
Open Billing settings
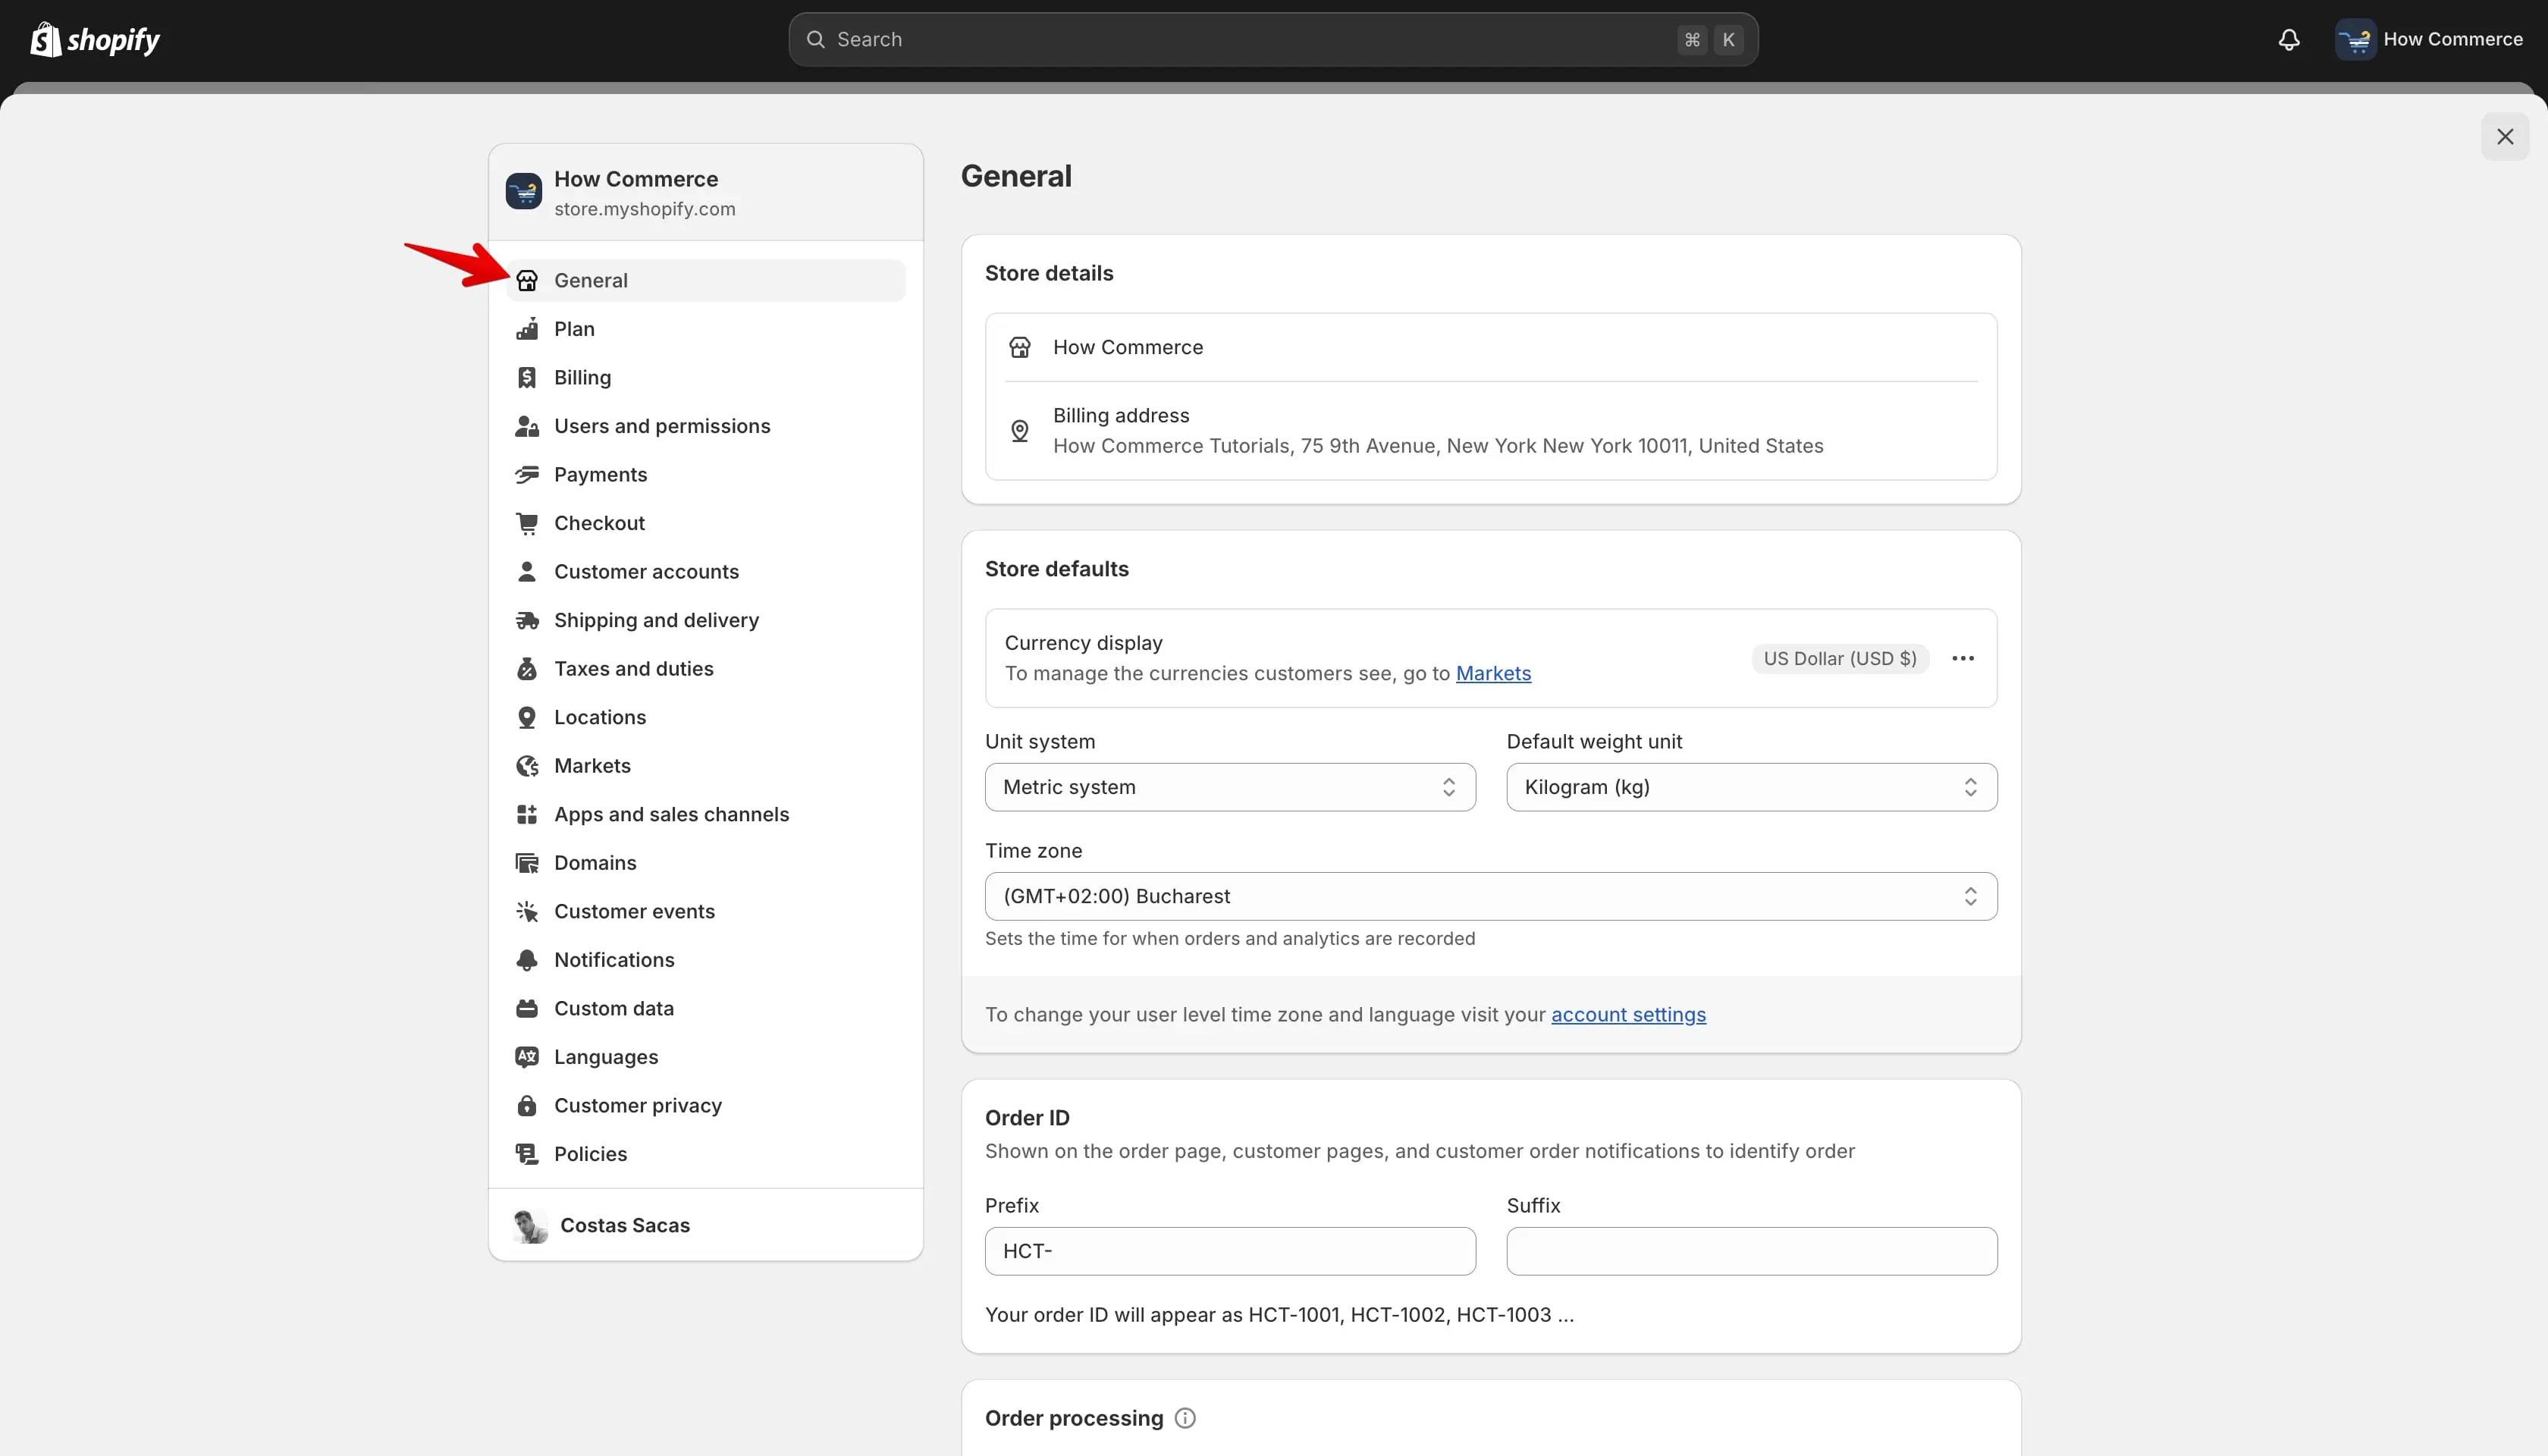point(706,378)
